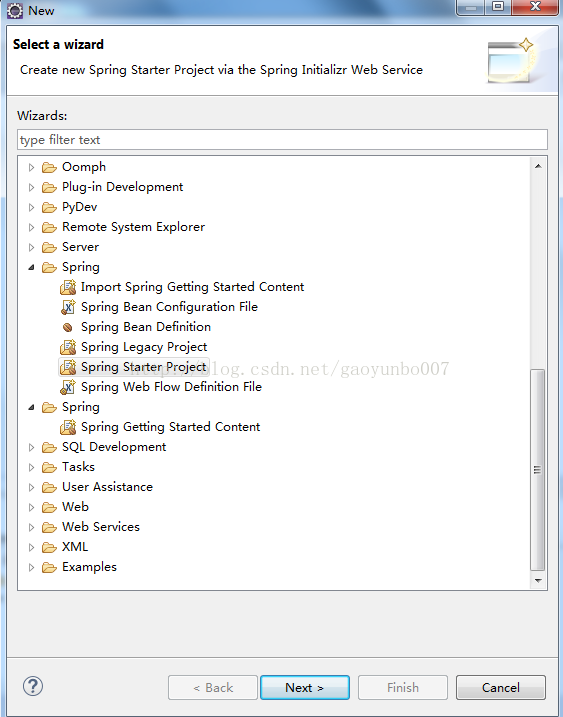Image resolution: width=563 pixels, height=717 pixels.
Task: Select Spring Bean Configuration File entry
Action: pos(169,307)
